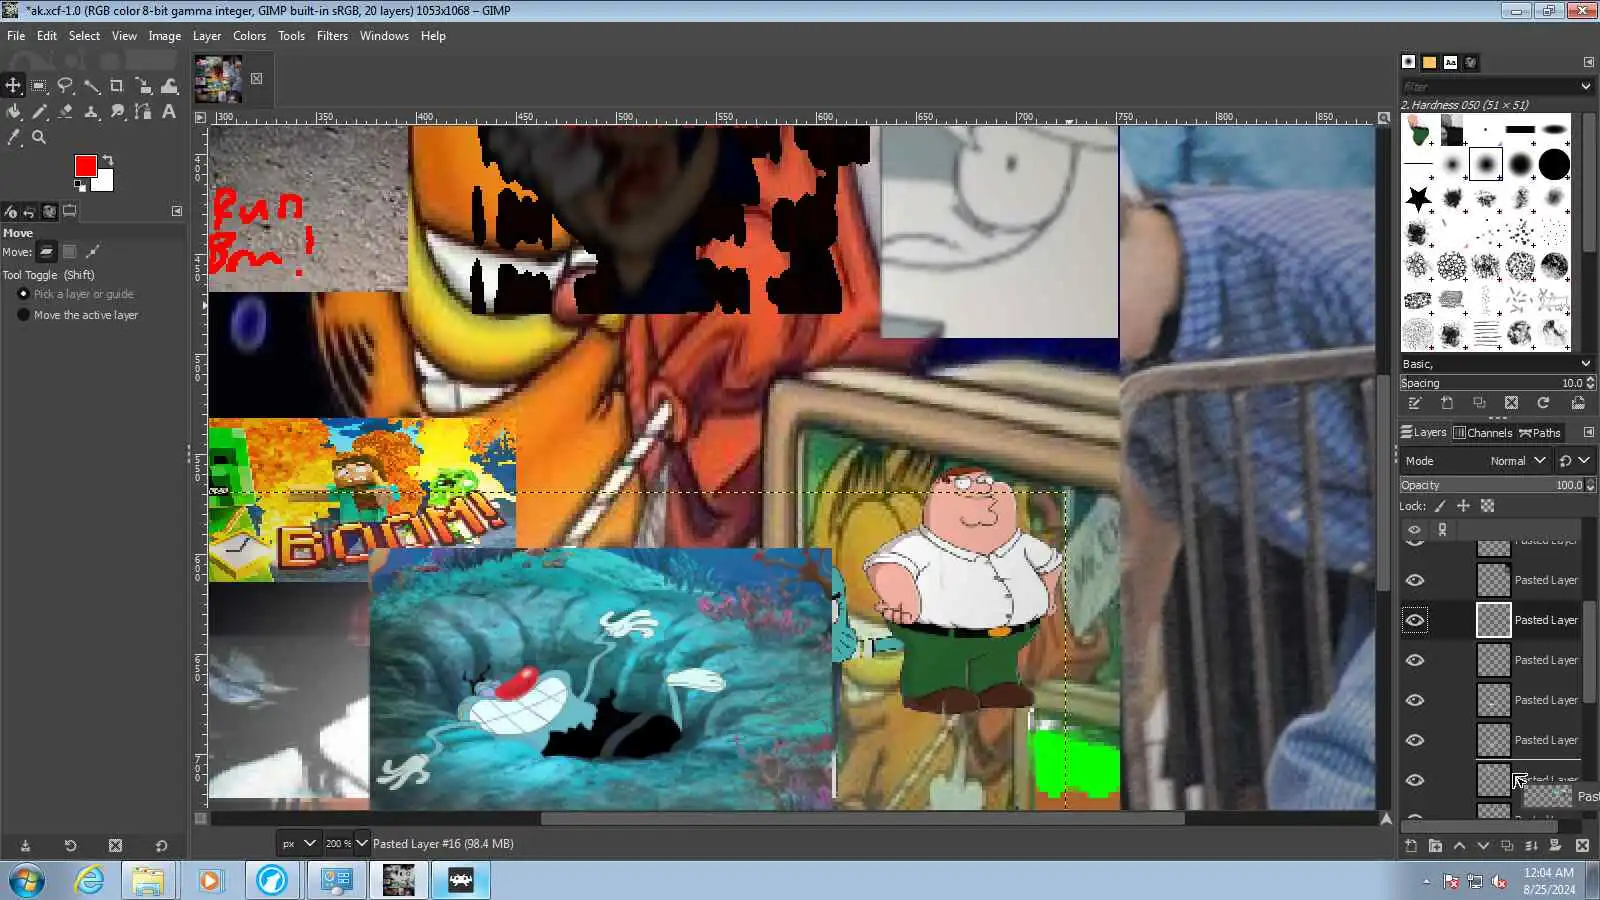
Task: Set Move tool to affect paths
Action: [x=93, y=252]
